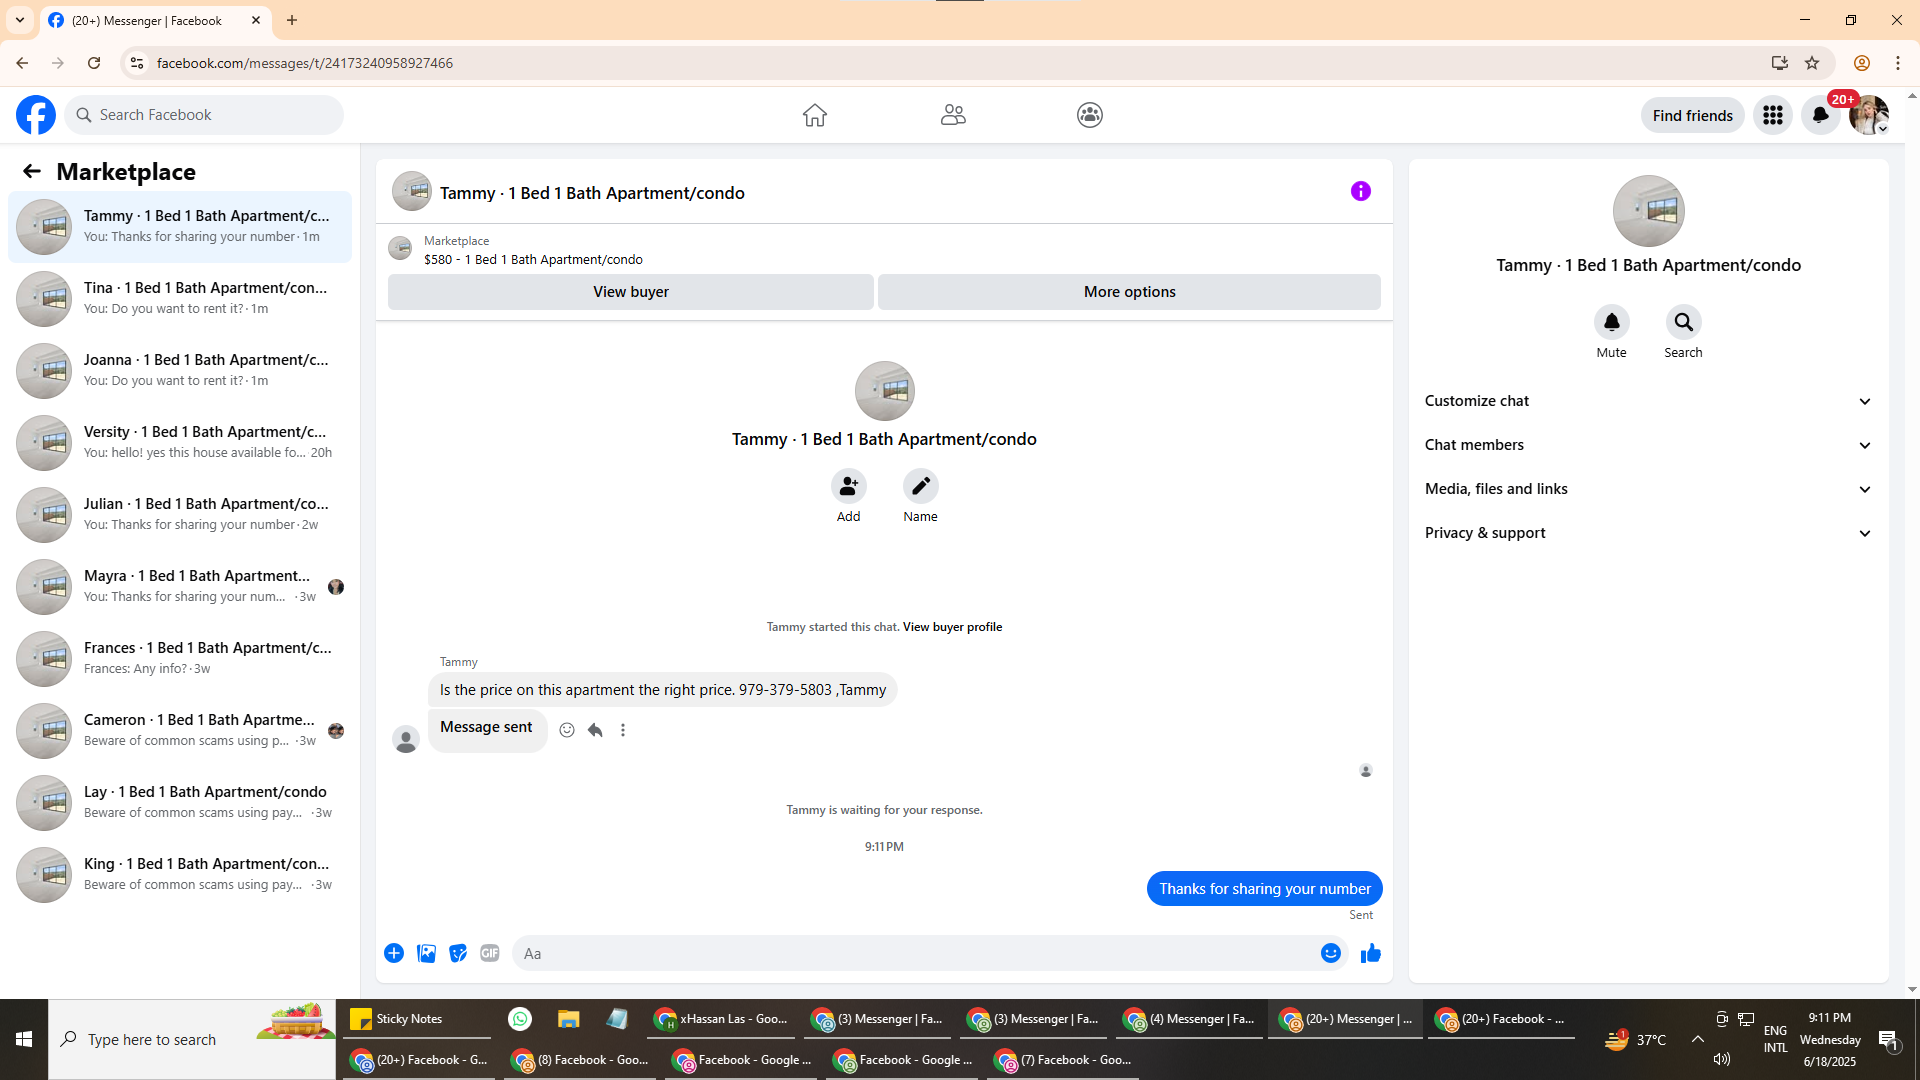The image size is (1920, 1080).
Task: Send a thumbs-up like
Action: (x=1371, y=953)
